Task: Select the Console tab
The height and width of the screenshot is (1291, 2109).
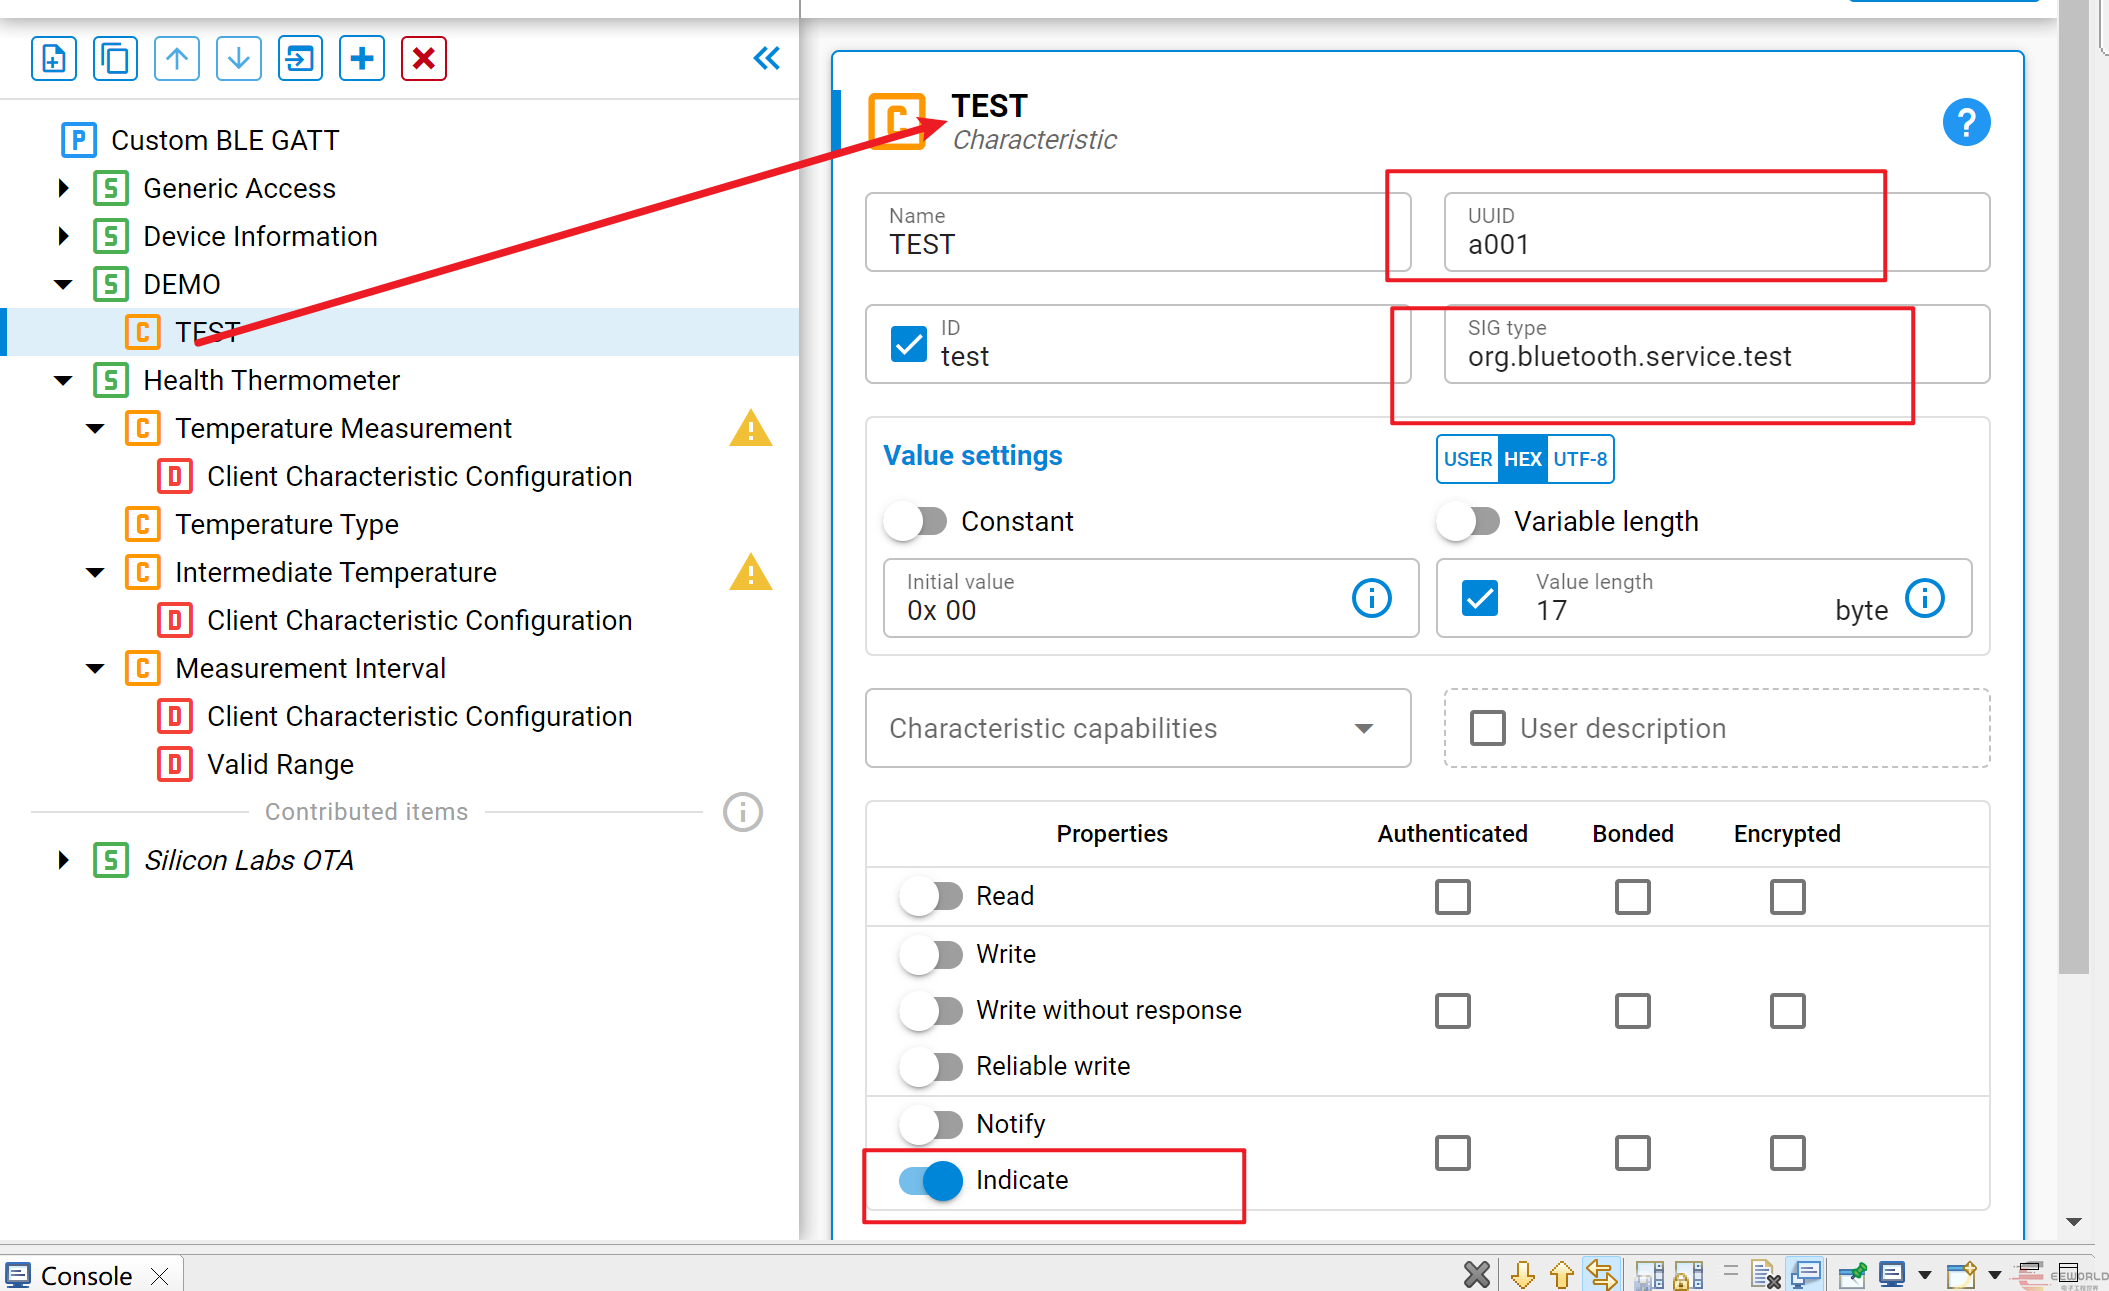Action: [x=85, y=1275]
